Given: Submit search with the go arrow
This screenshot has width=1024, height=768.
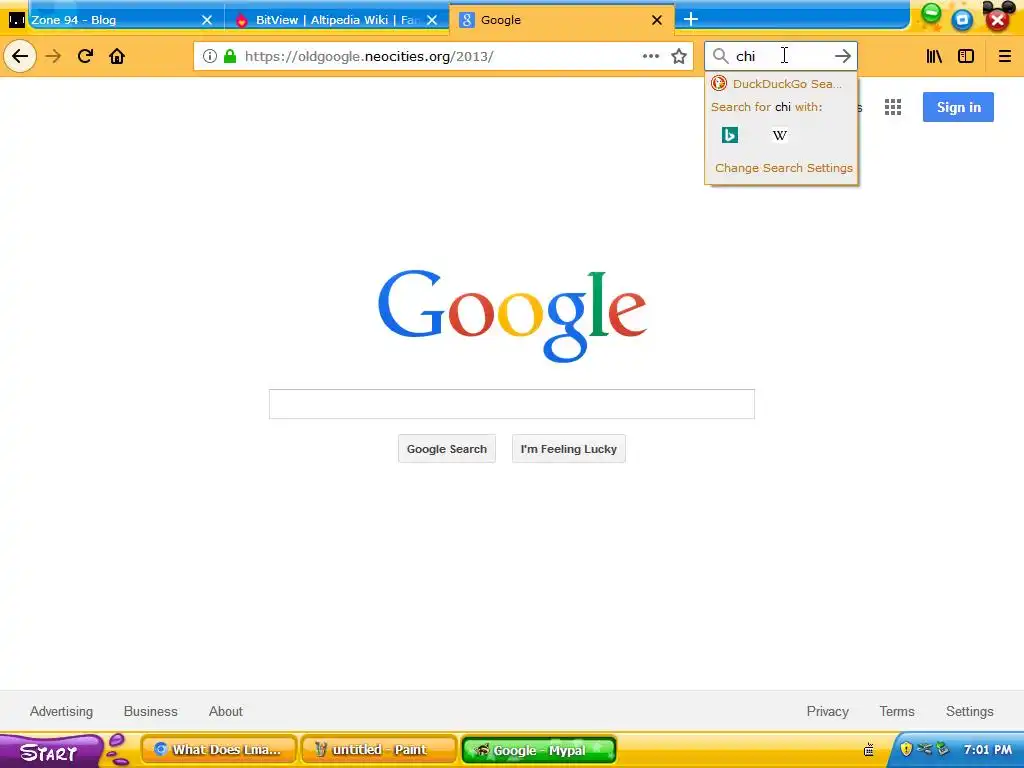Looking at the screenshot, I should tap(842, 56).
